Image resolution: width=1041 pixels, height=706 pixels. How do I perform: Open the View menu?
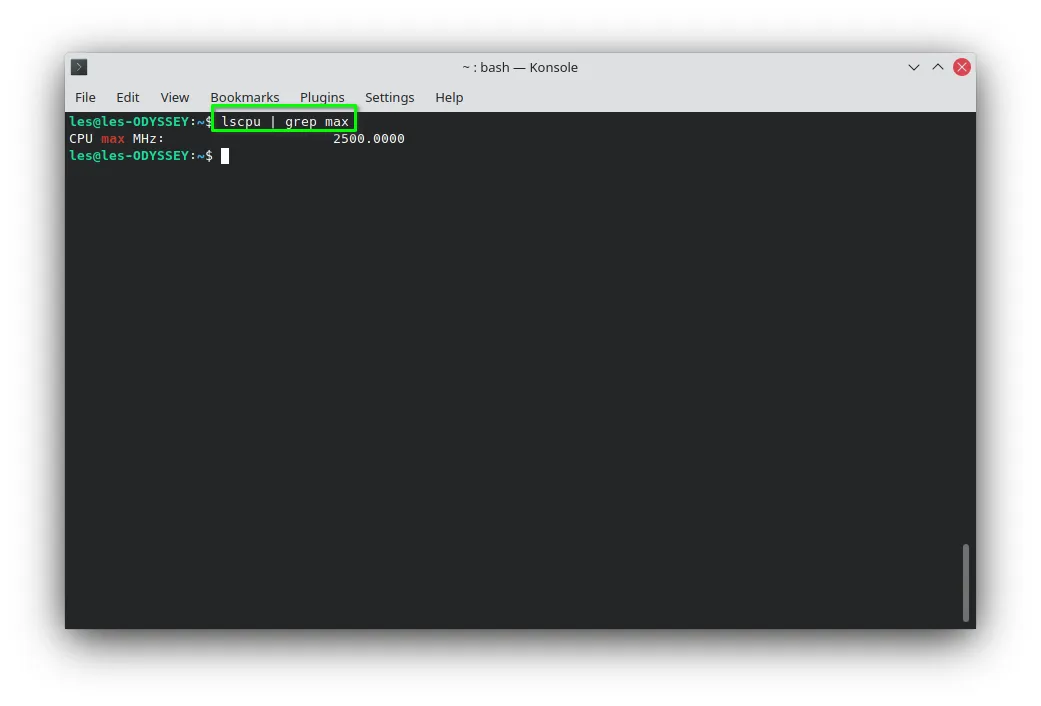175,98
